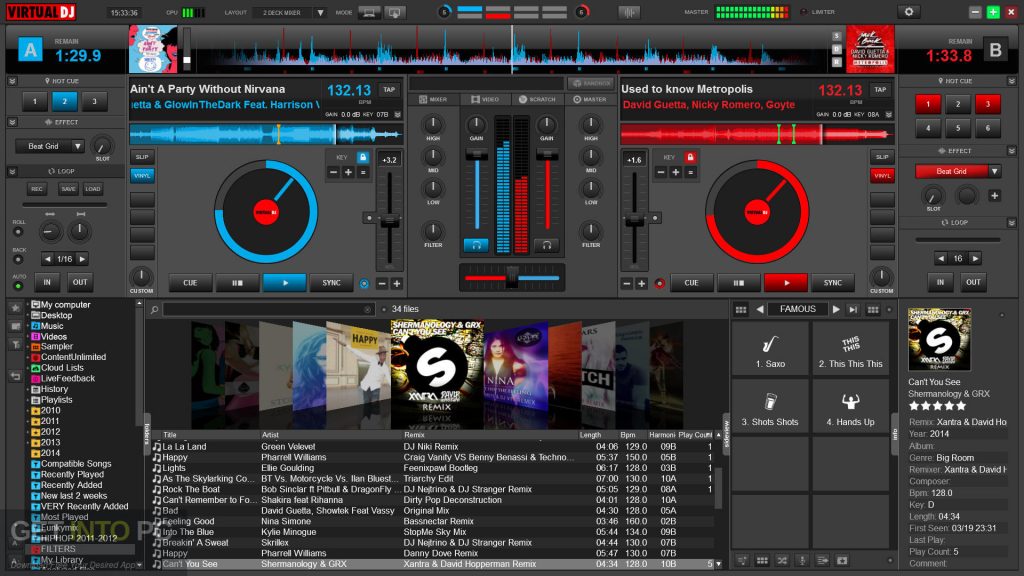Screen dimensions: 1024x576
Task: Start deck B with the red play button
Action: point(786,283)
